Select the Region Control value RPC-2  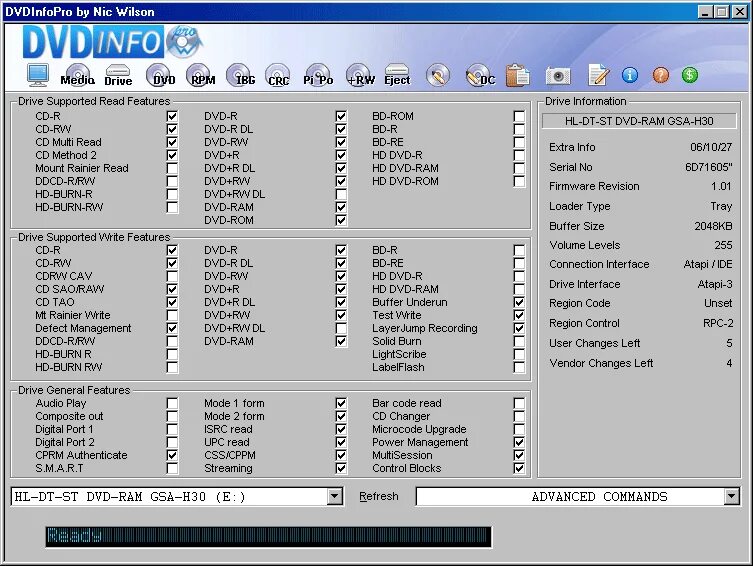718,323
